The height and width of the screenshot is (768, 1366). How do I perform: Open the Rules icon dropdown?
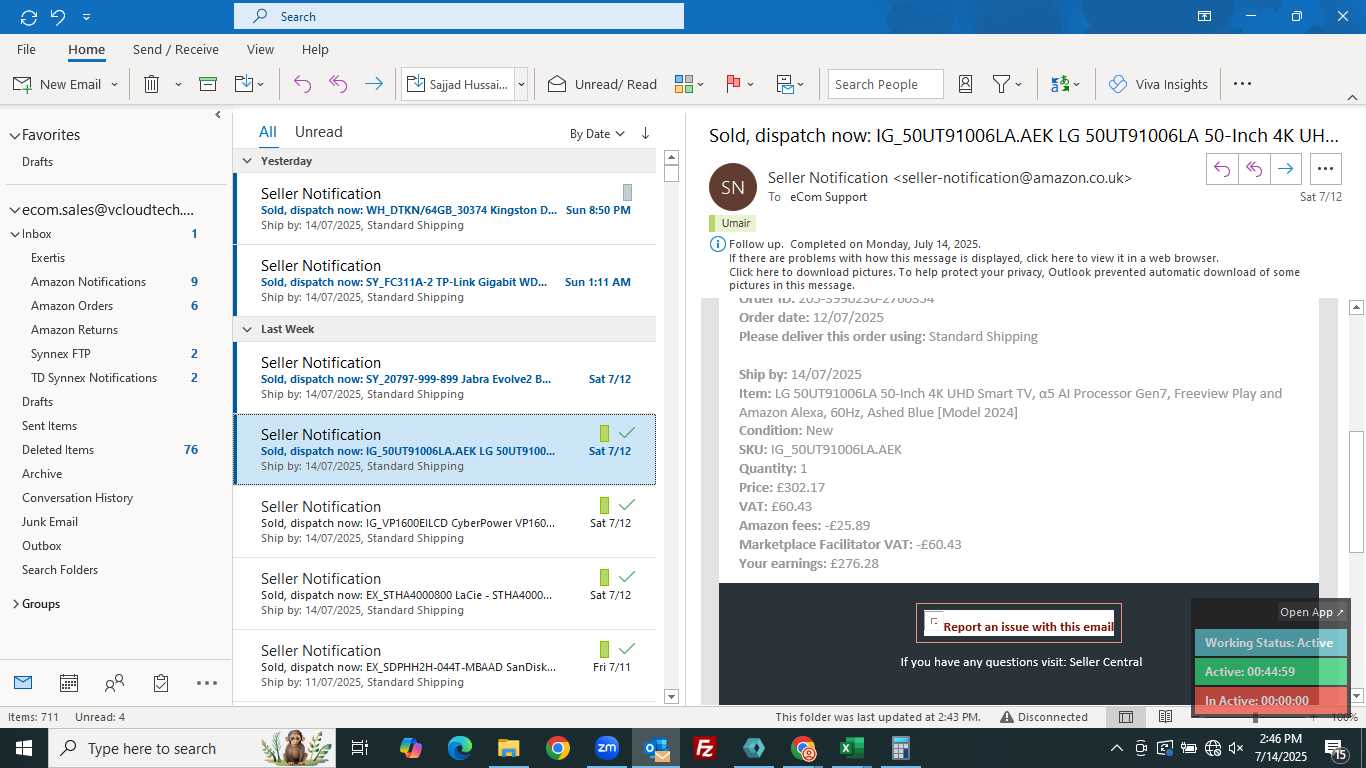(x=790, y=84)
